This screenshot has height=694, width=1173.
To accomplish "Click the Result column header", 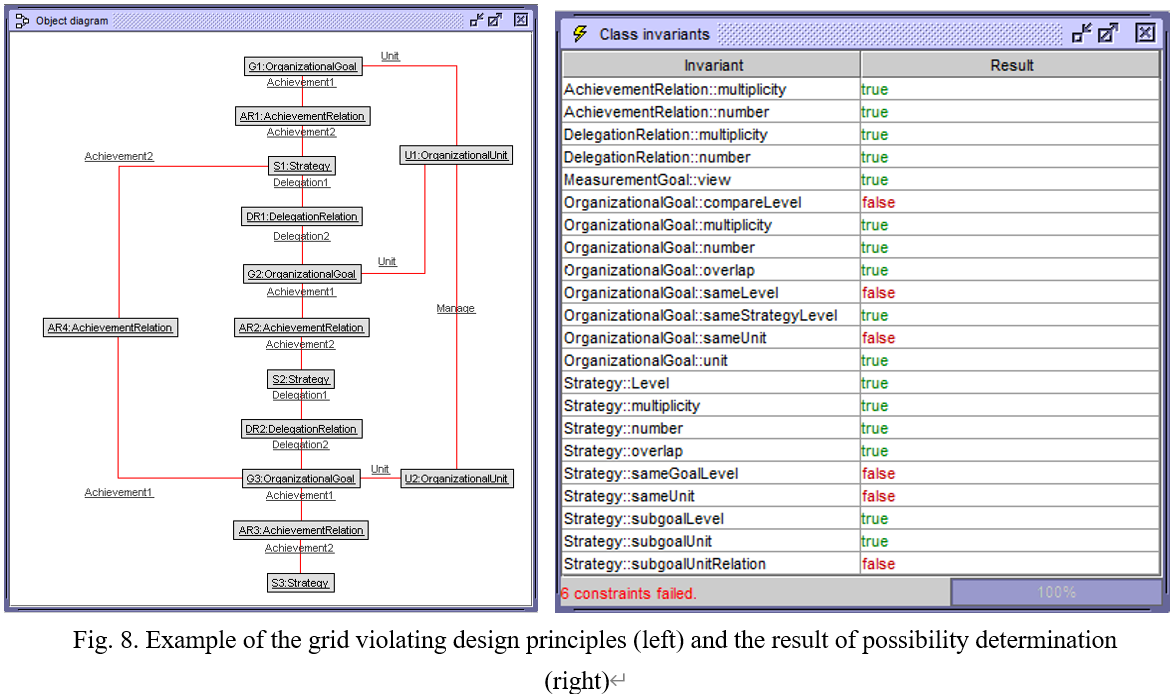I will pos(1011,65).
